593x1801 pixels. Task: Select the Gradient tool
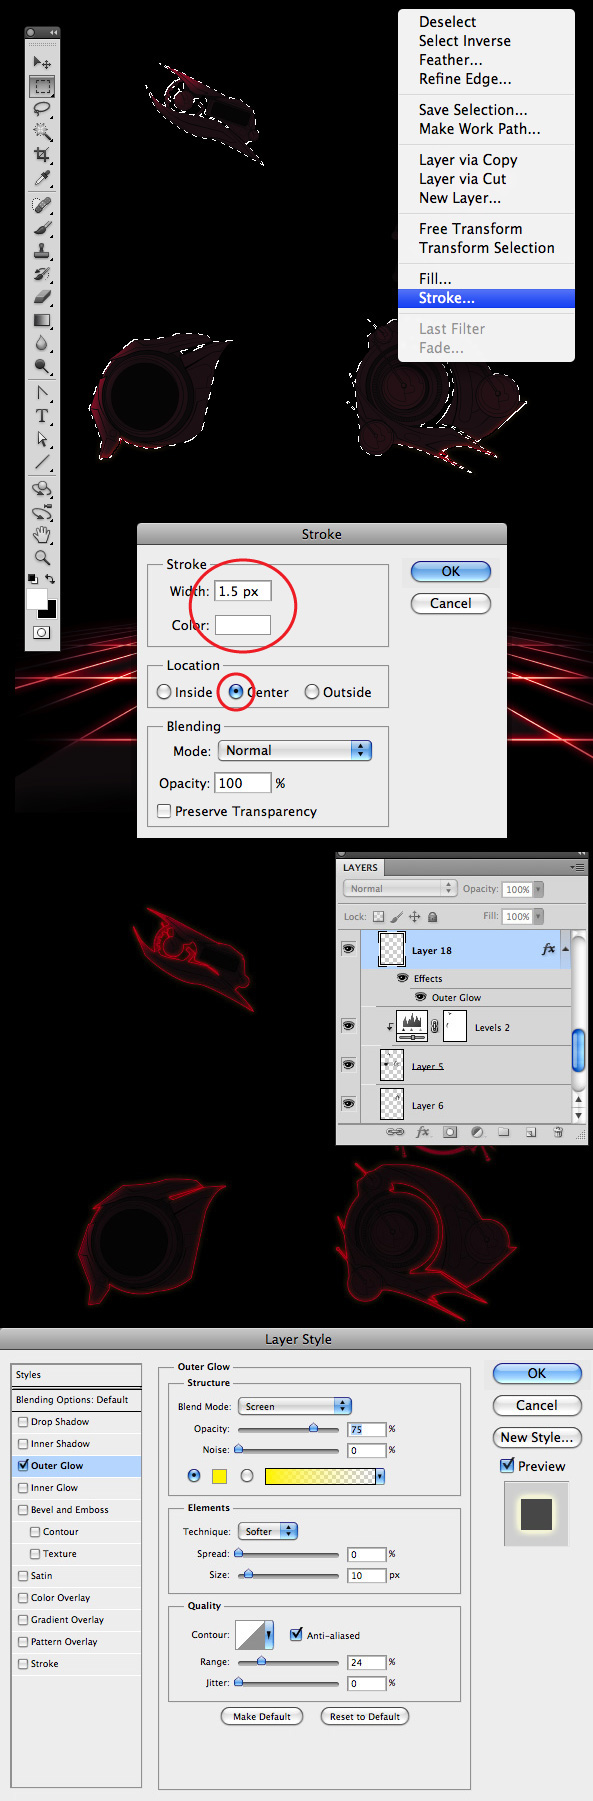[x=42, y=320]
